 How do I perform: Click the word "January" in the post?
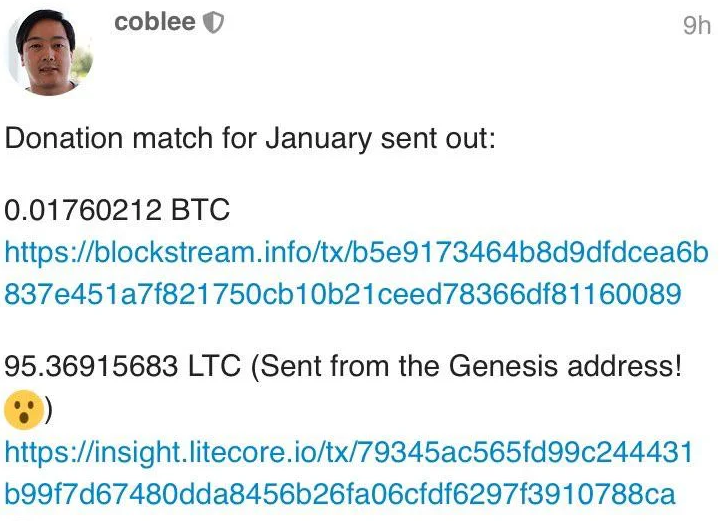[318, 139]
